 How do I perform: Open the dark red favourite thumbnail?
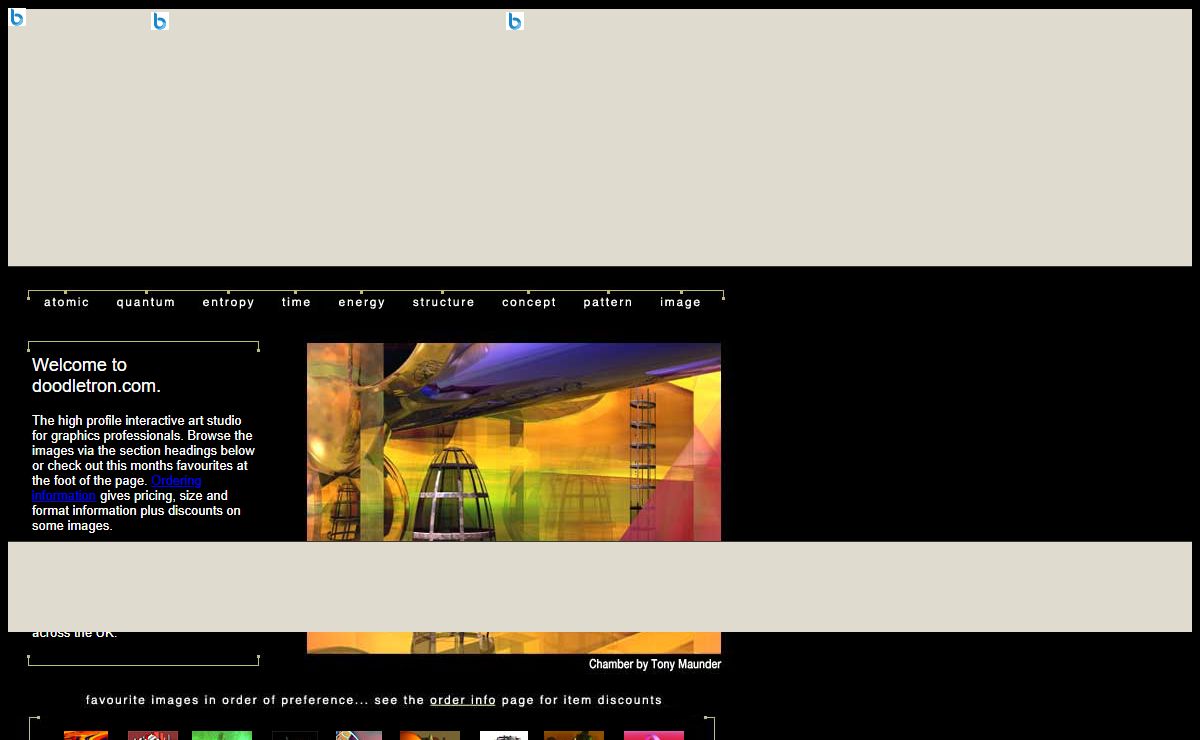point(153,735)
